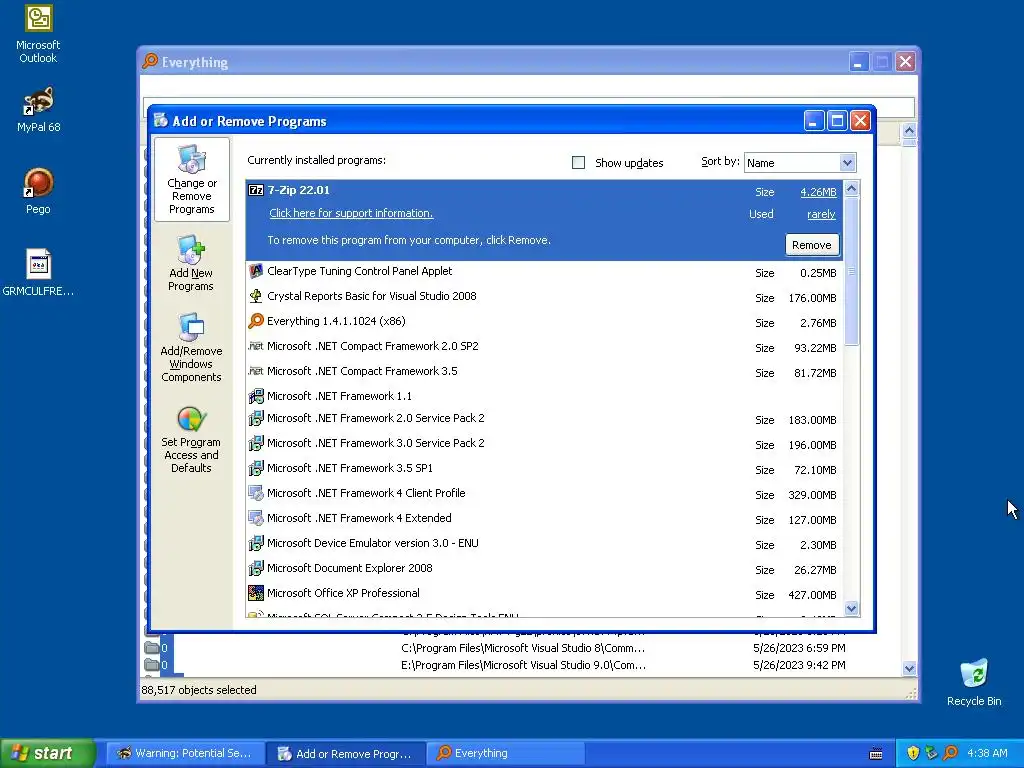Open 'Click here for support information' link
The height and width of the screenshot is (768, 1024).
tap(351, 213)
